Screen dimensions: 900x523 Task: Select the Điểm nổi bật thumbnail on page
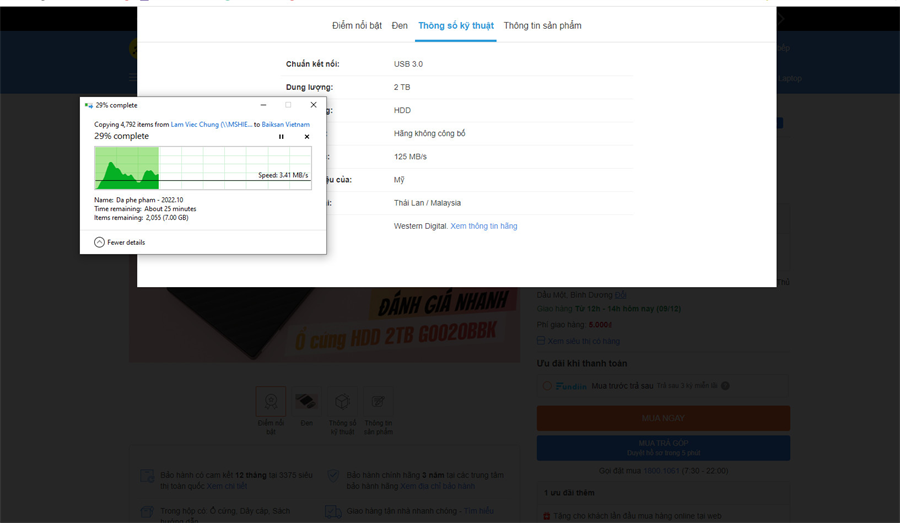pyautogui.click(x=271, y=401)
